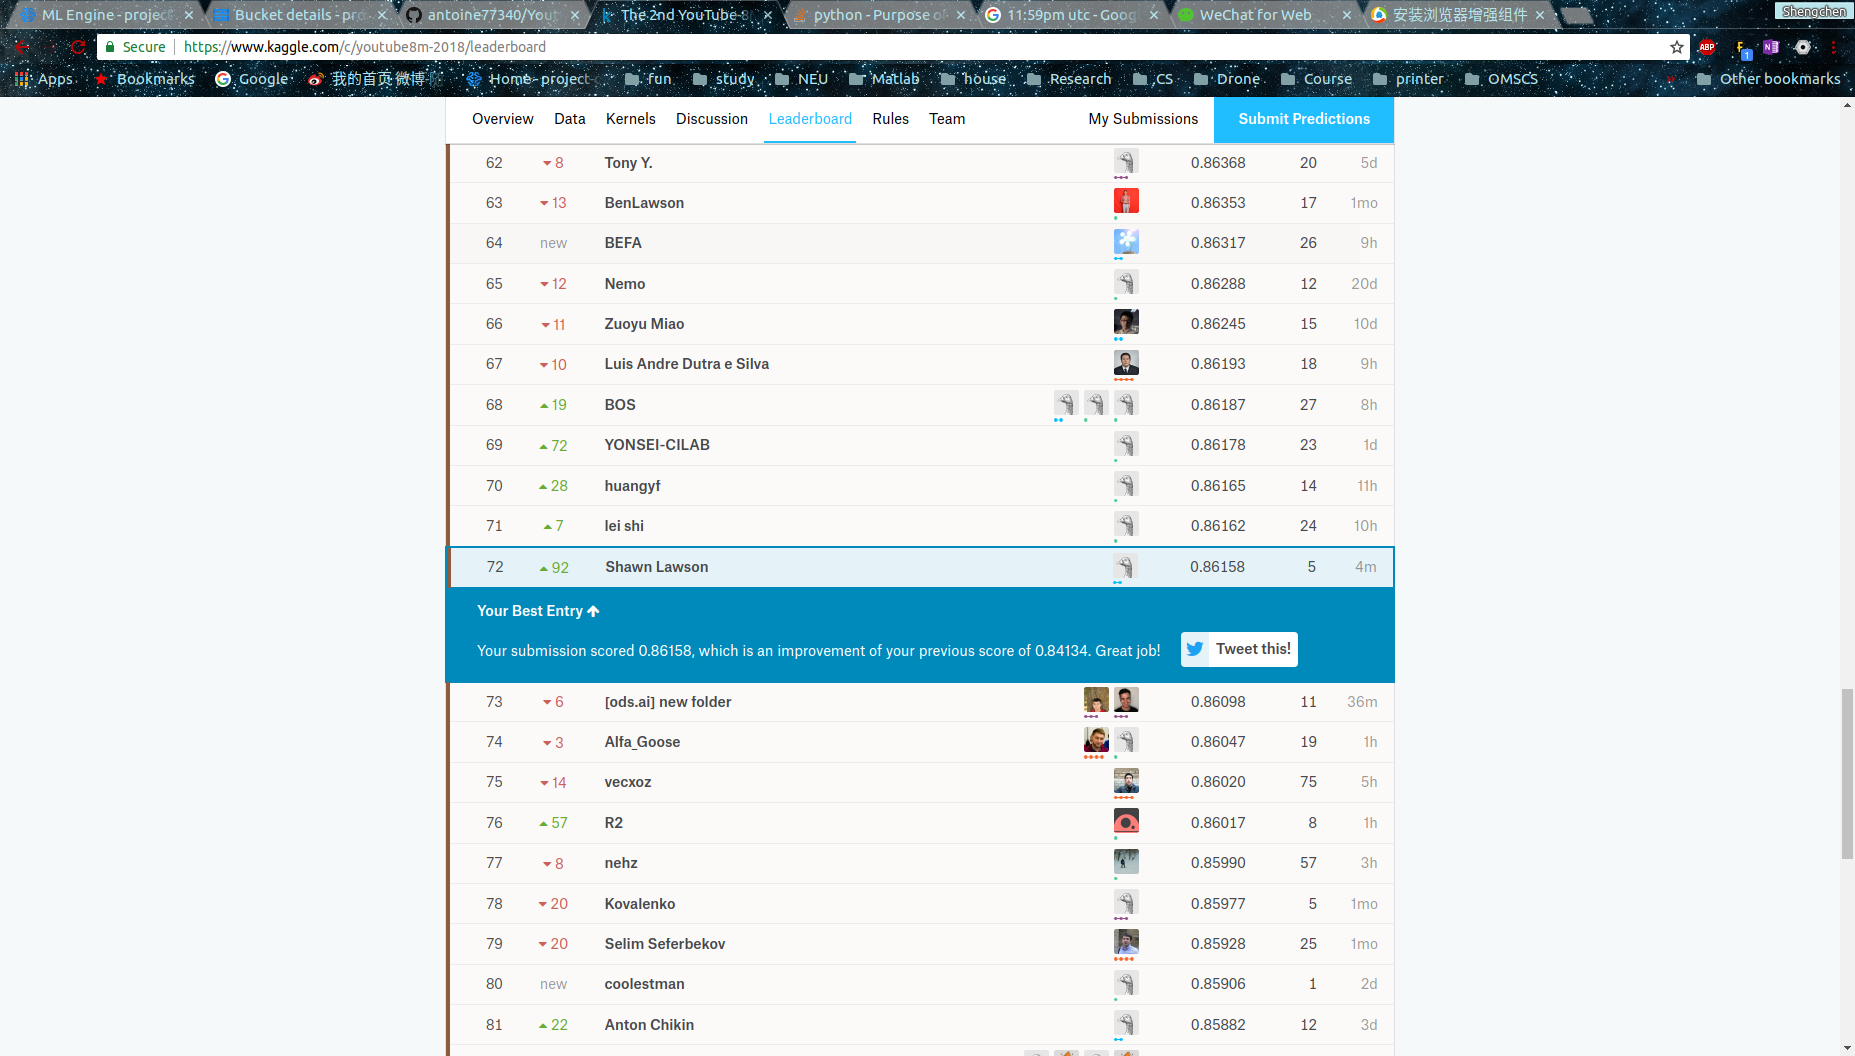
Task: Click the scrollbar down arrow
Action: click(x=1847, y=1048)
